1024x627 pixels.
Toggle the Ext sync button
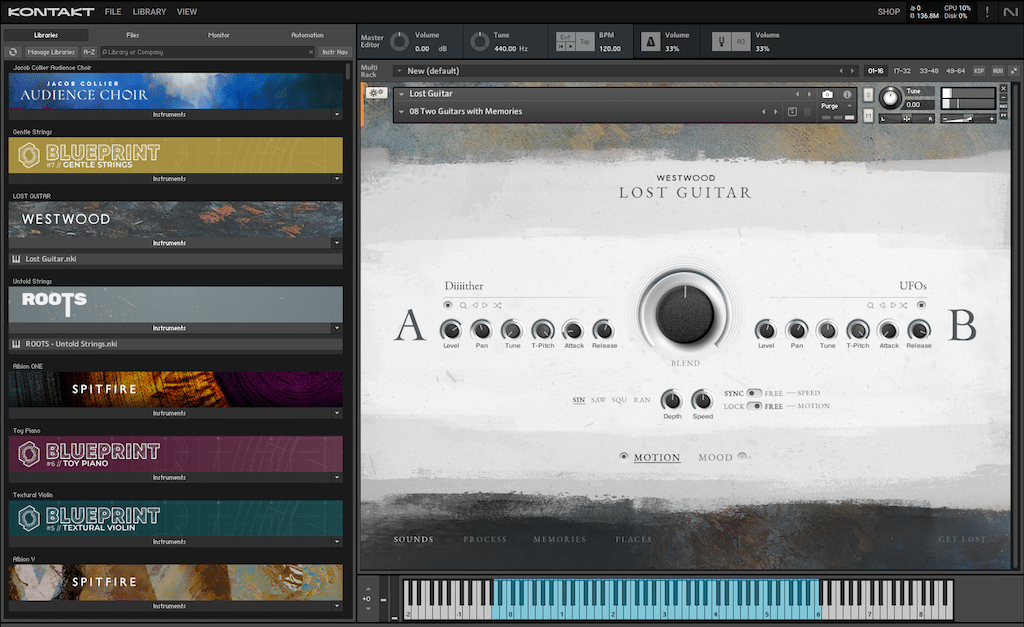click(566, 37)
